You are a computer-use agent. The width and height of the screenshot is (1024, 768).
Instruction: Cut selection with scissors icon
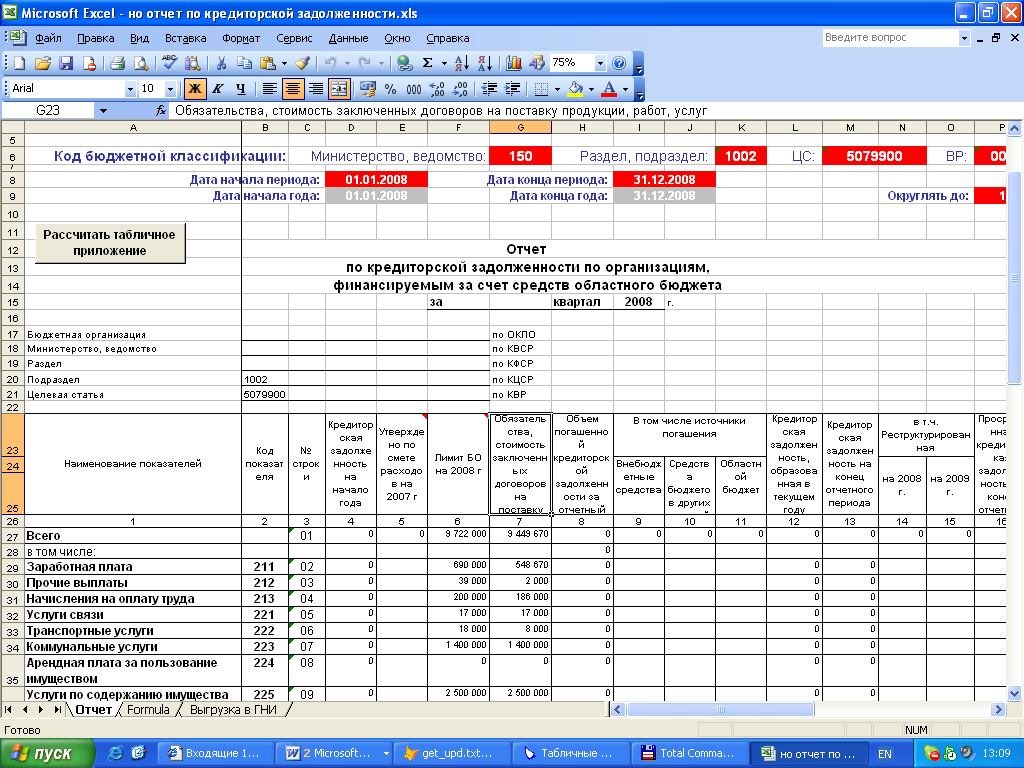coord(221,63)
